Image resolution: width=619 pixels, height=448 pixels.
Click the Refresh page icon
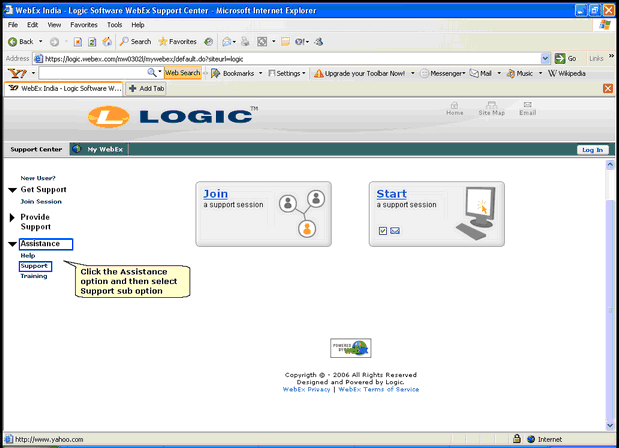click(92, 41)
